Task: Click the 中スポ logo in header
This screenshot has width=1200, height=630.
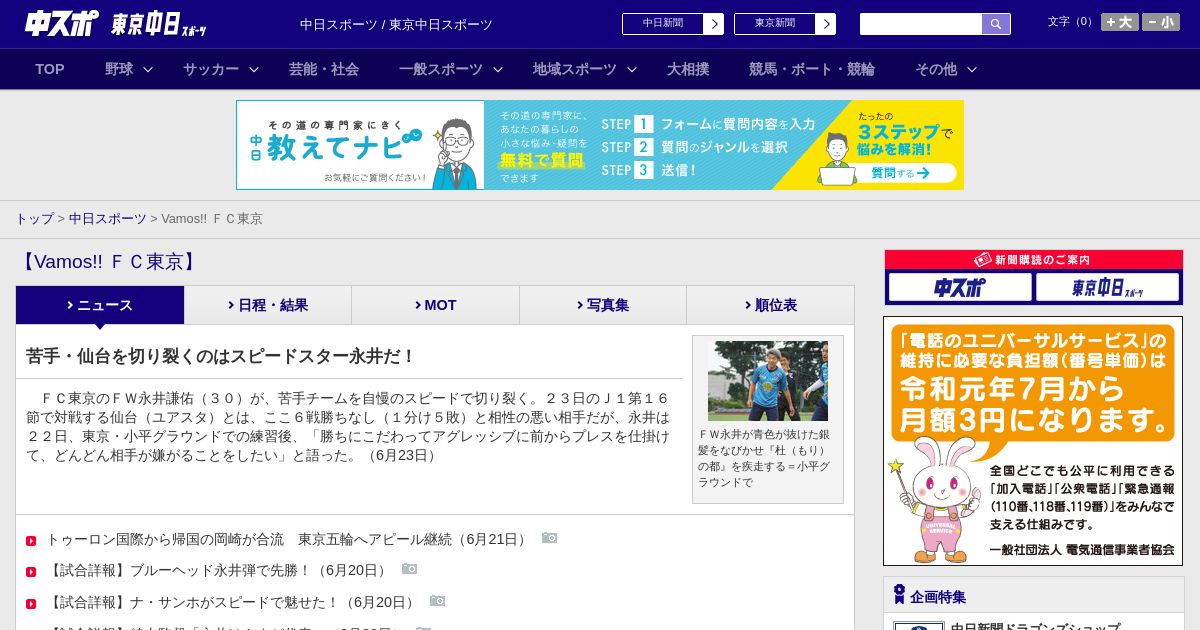Action: [61, 23]
